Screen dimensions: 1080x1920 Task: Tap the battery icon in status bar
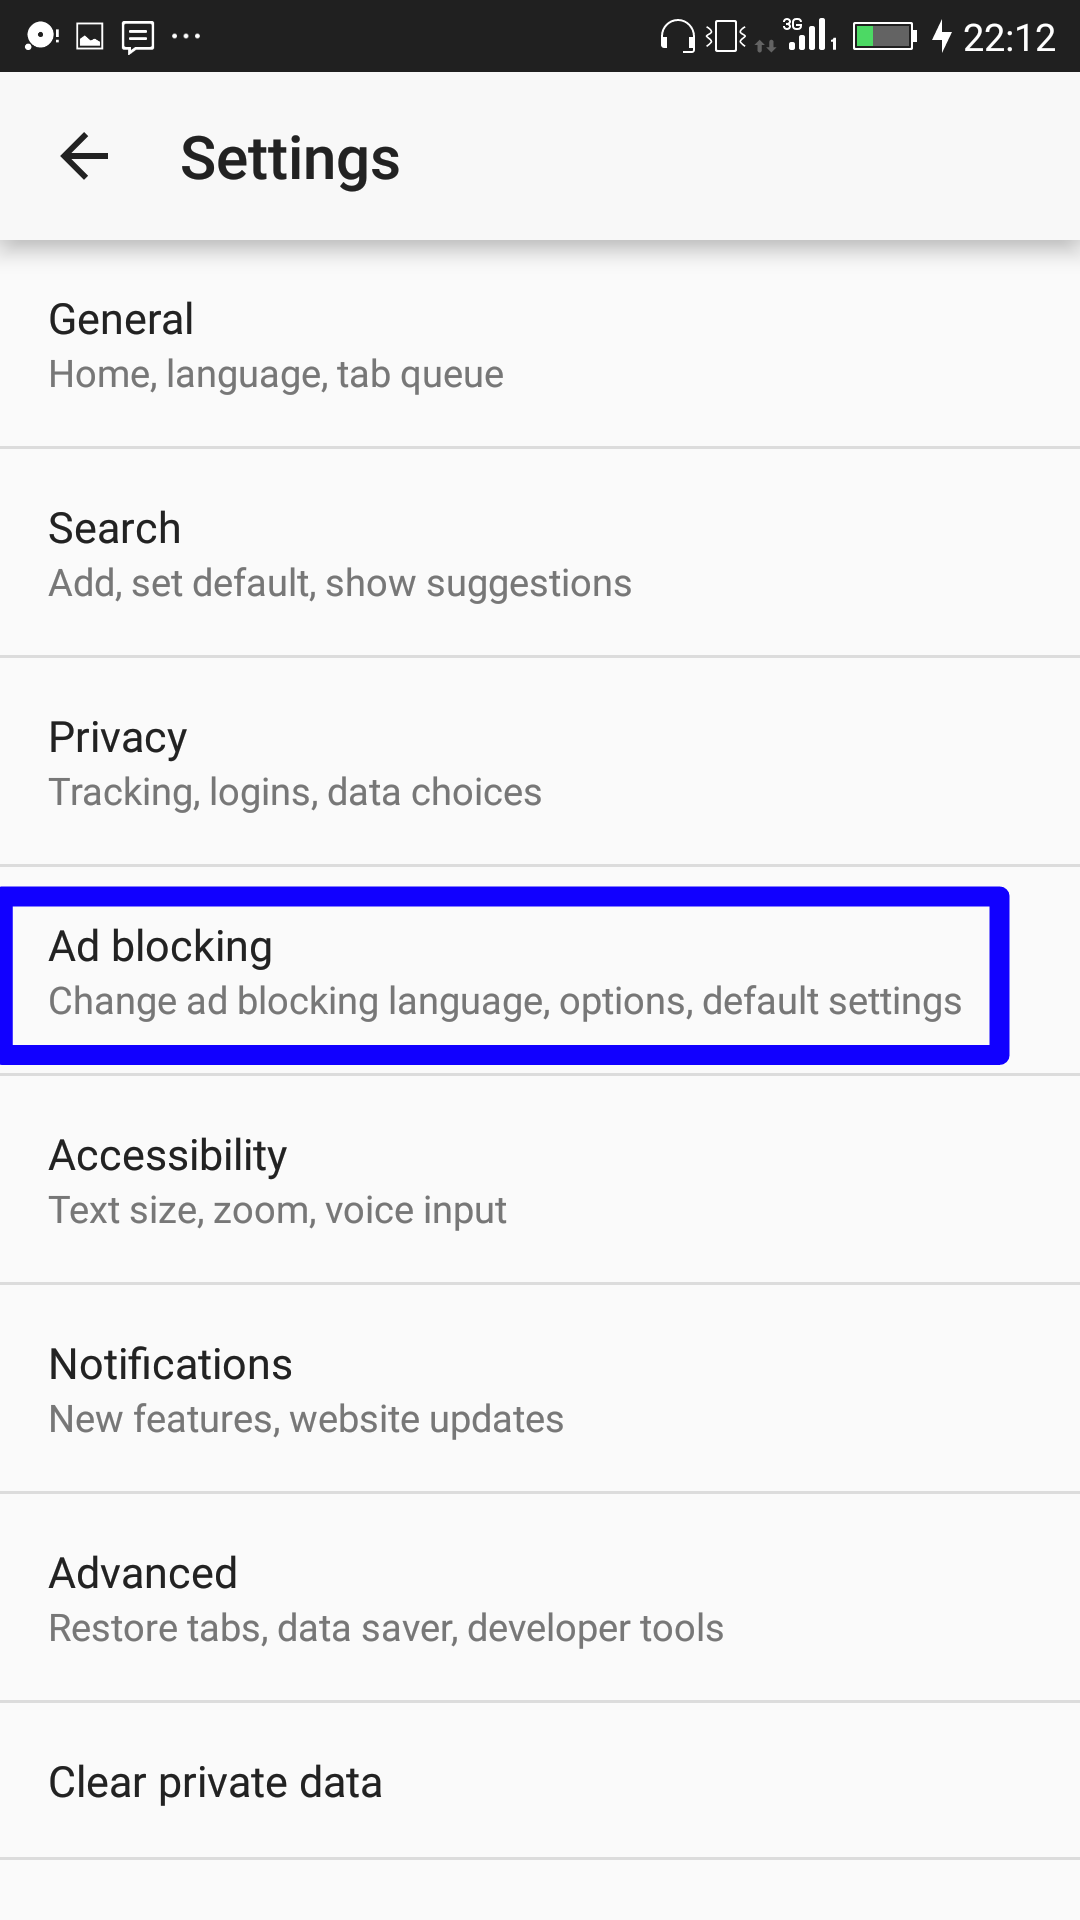885,36
